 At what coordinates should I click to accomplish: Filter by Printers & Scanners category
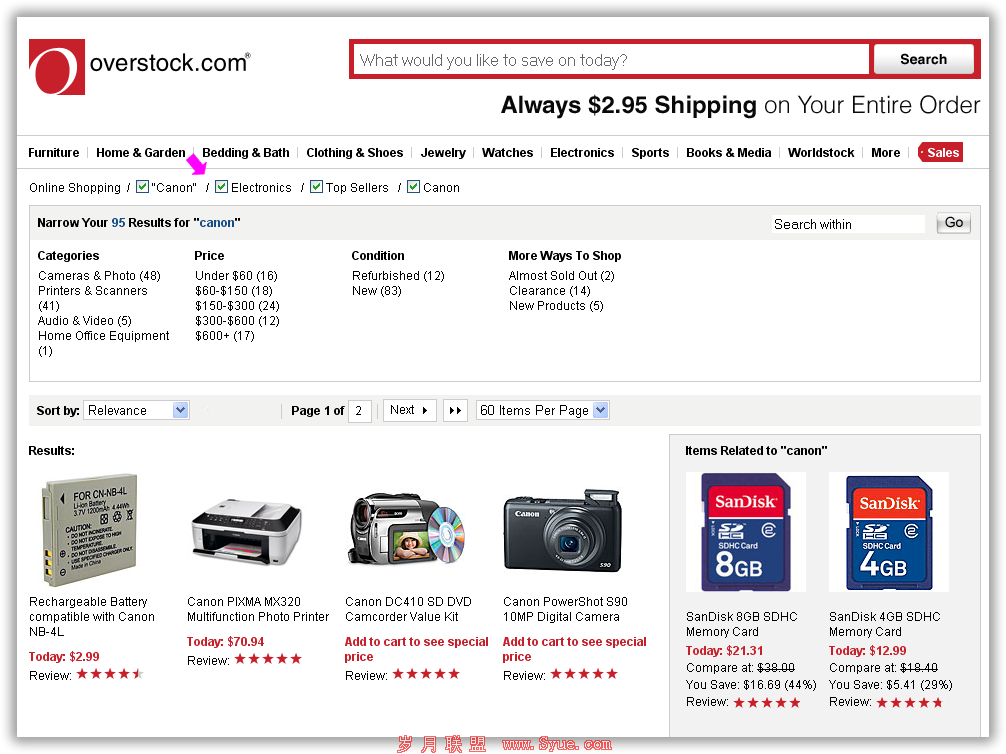(92, 298)
